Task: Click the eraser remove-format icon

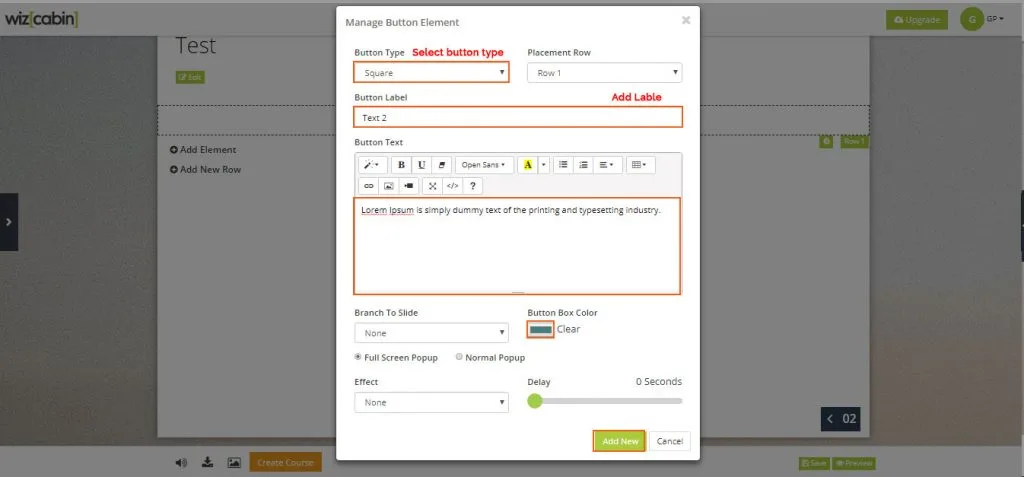Action: pos(441,165)
